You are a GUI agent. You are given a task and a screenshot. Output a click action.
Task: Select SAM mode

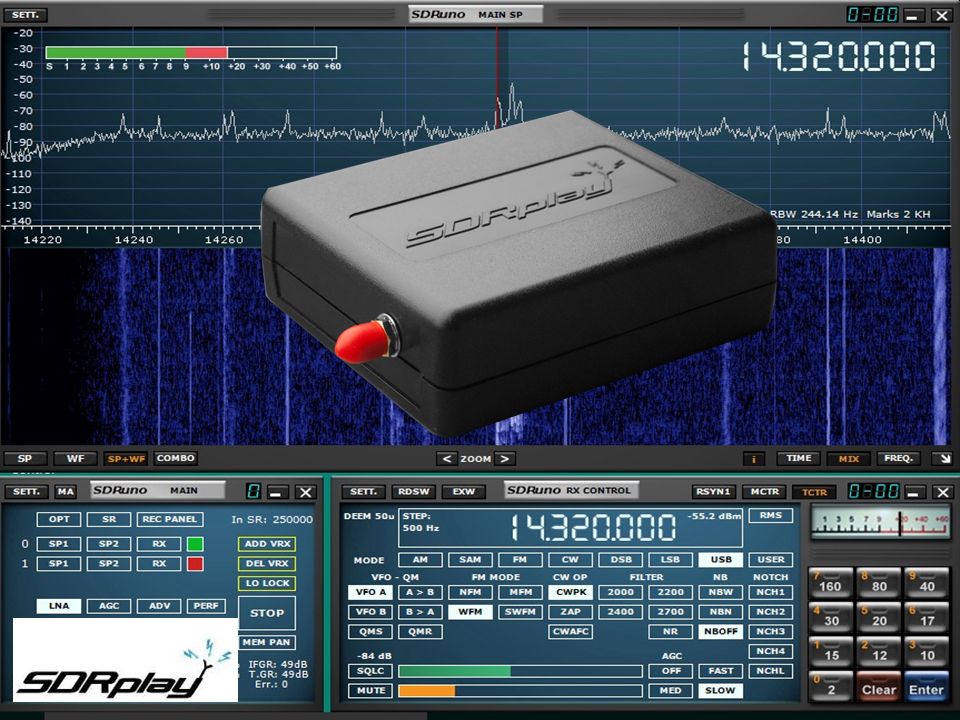(x=470, y=560)
